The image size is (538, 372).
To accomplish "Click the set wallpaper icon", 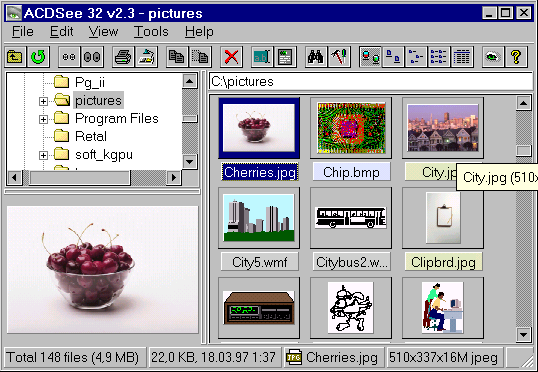I will pyautogui.click(x=147, y=57).
